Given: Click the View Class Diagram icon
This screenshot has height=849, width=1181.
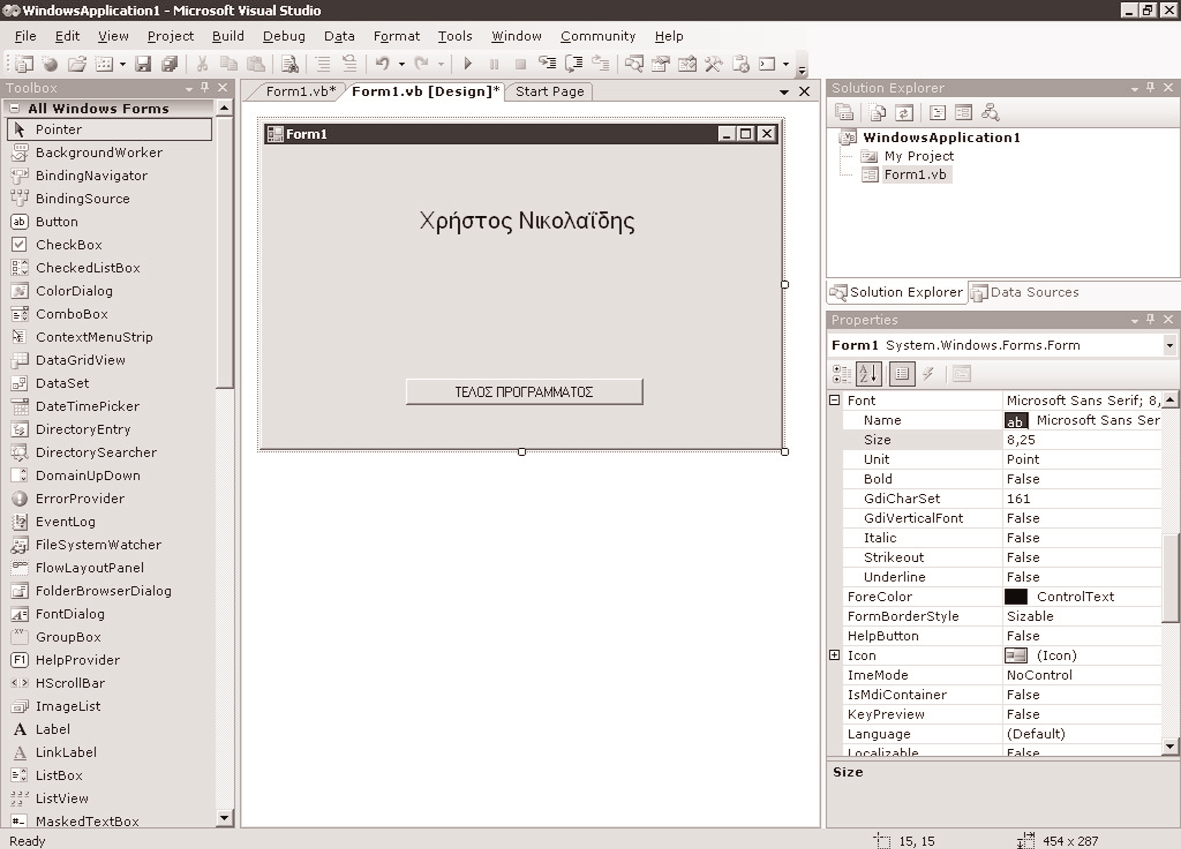Looking at the screenshot, I should click(990, 113).
